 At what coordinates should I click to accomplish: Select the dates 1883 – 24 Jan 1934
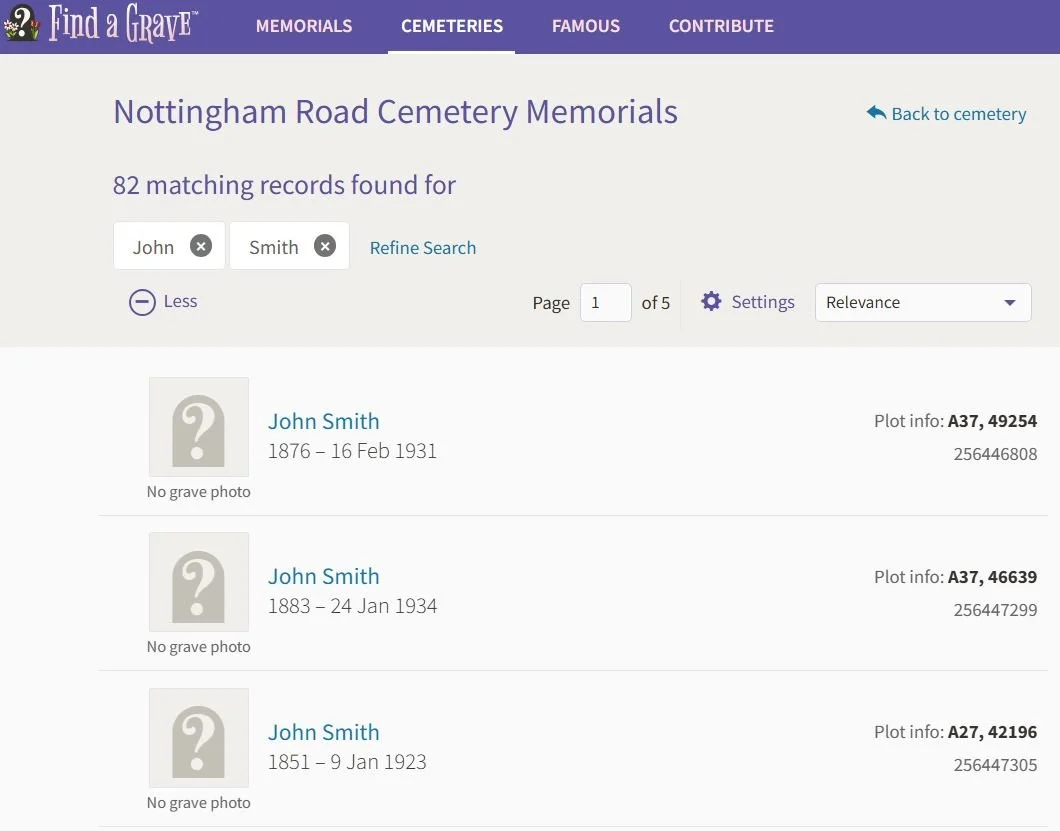pos(352,606)
